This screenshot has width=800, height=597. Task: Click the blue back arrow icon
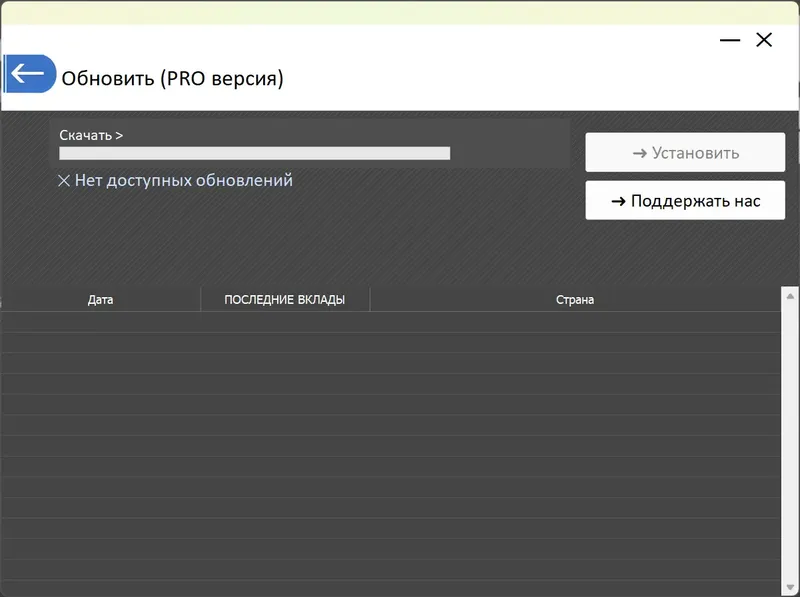[30, 73]
